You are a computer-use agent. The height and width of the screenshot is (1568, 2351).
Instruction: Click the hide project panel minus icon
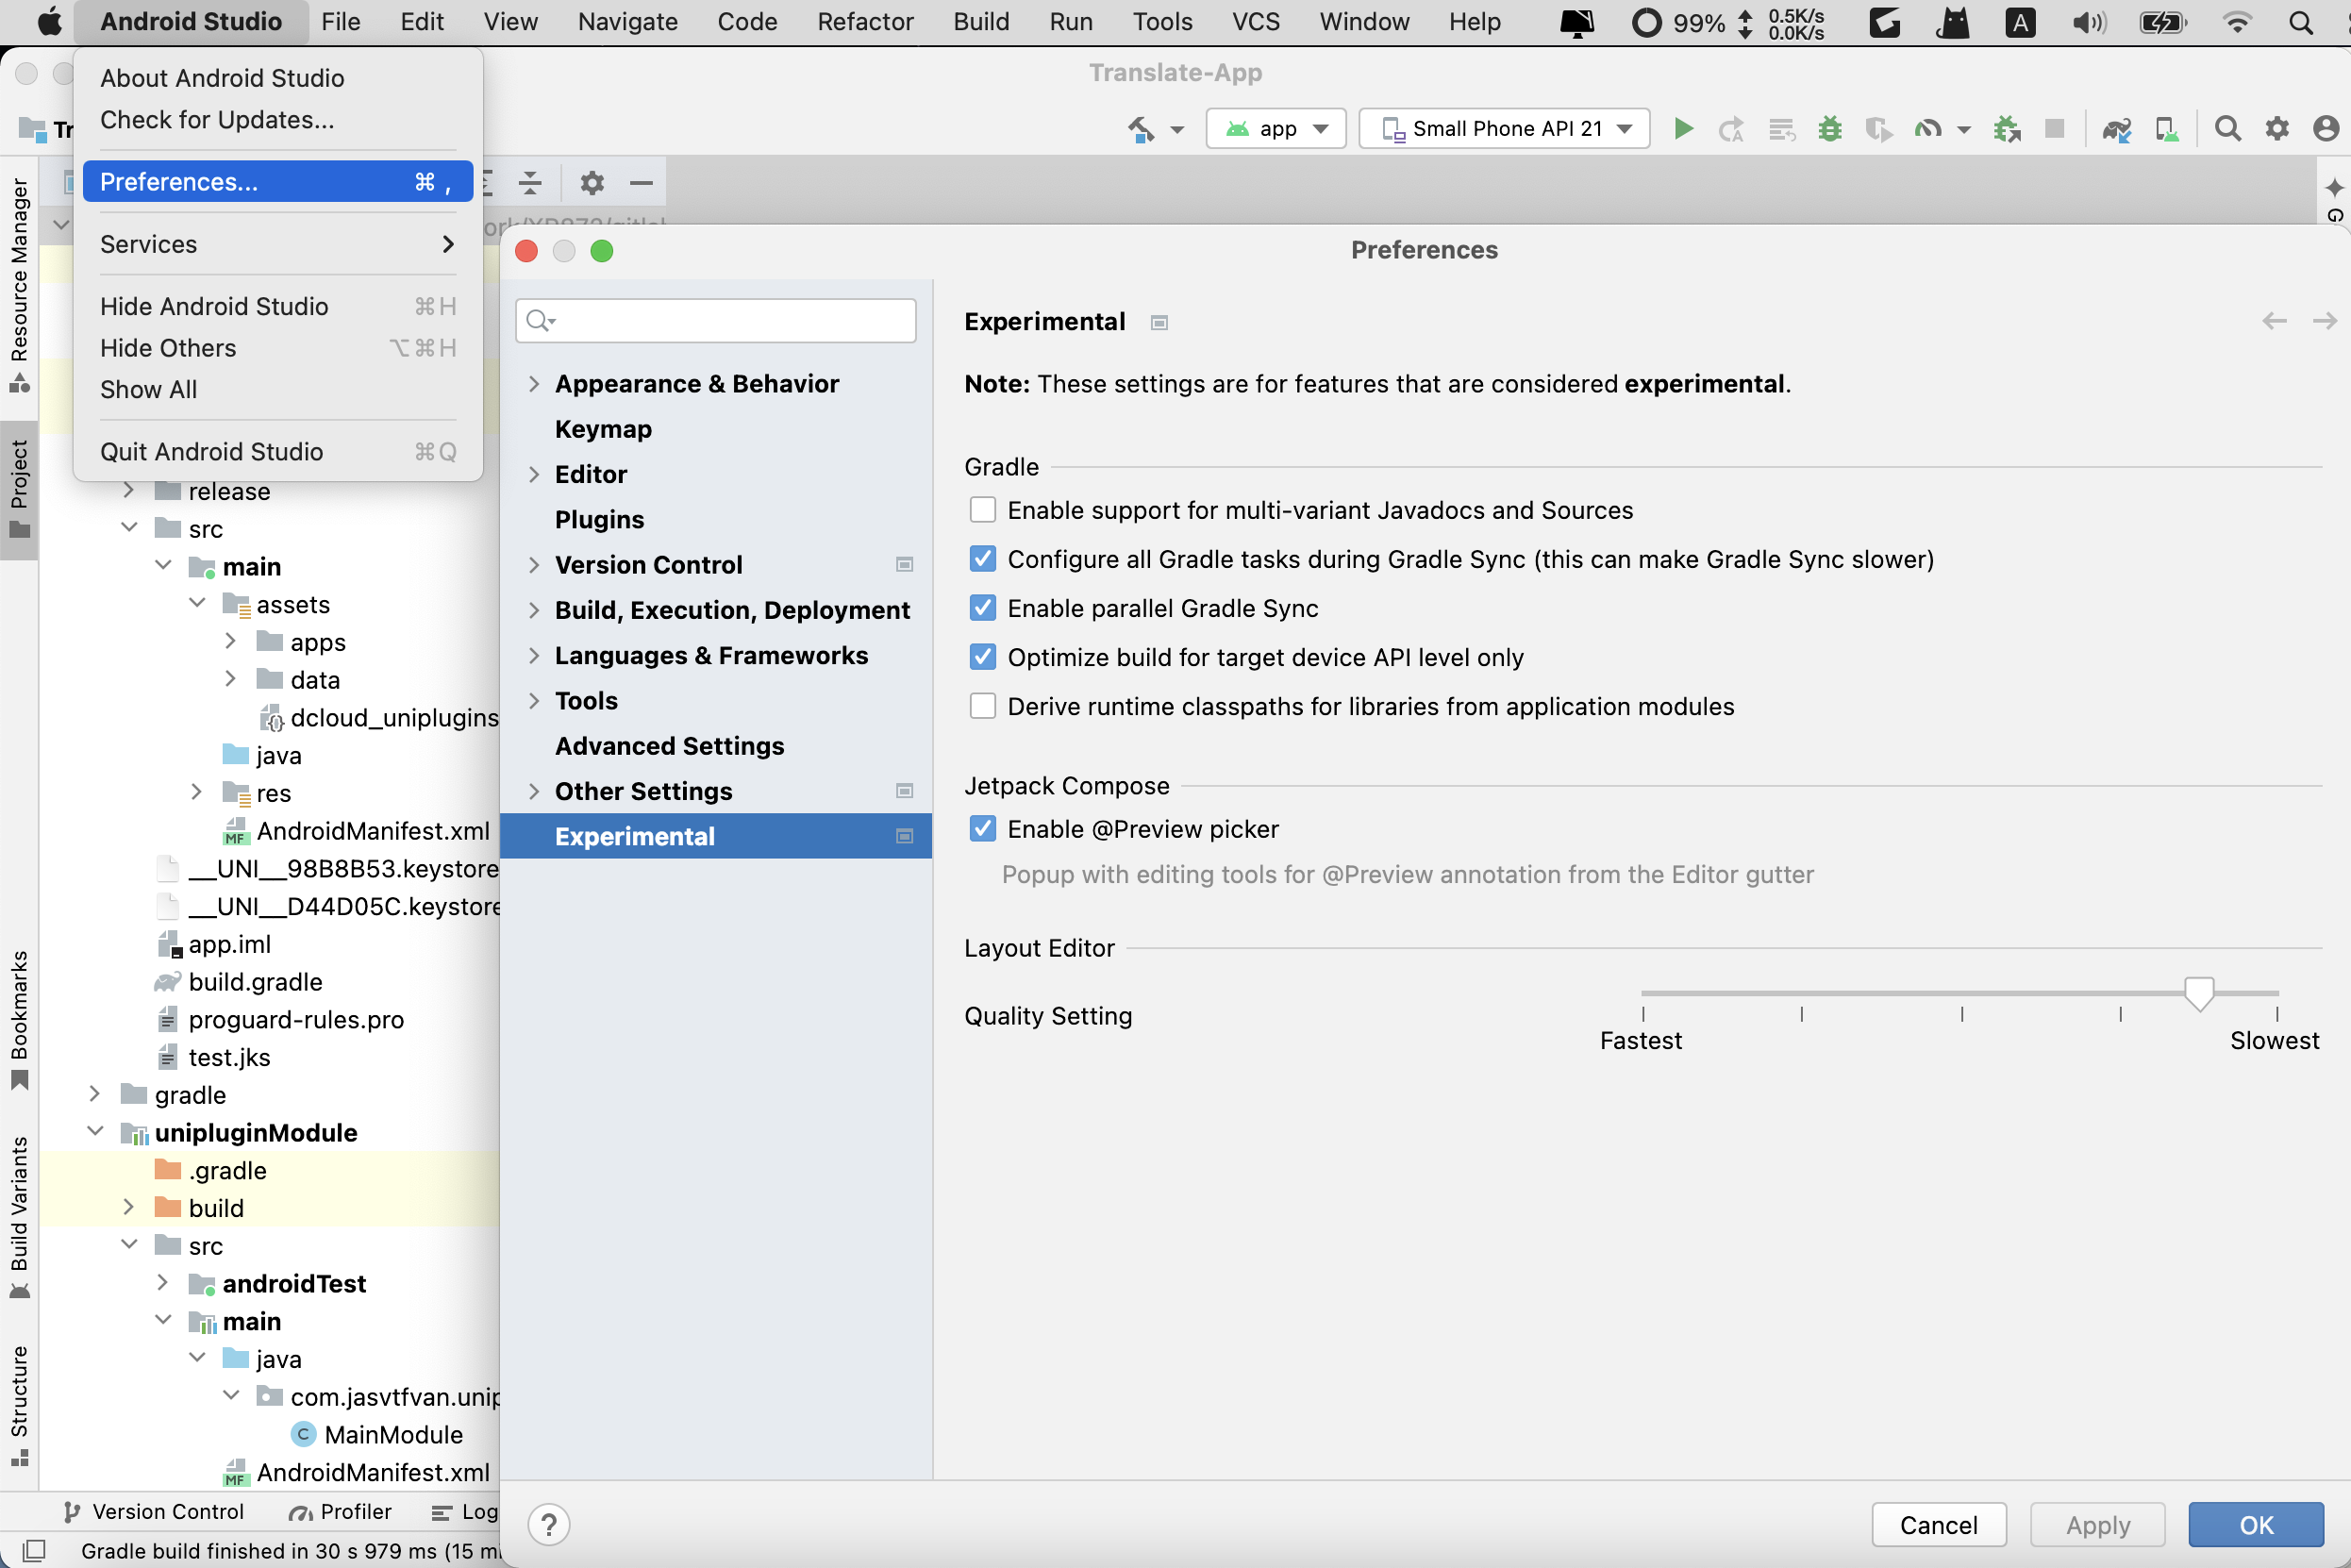(641, 183)
